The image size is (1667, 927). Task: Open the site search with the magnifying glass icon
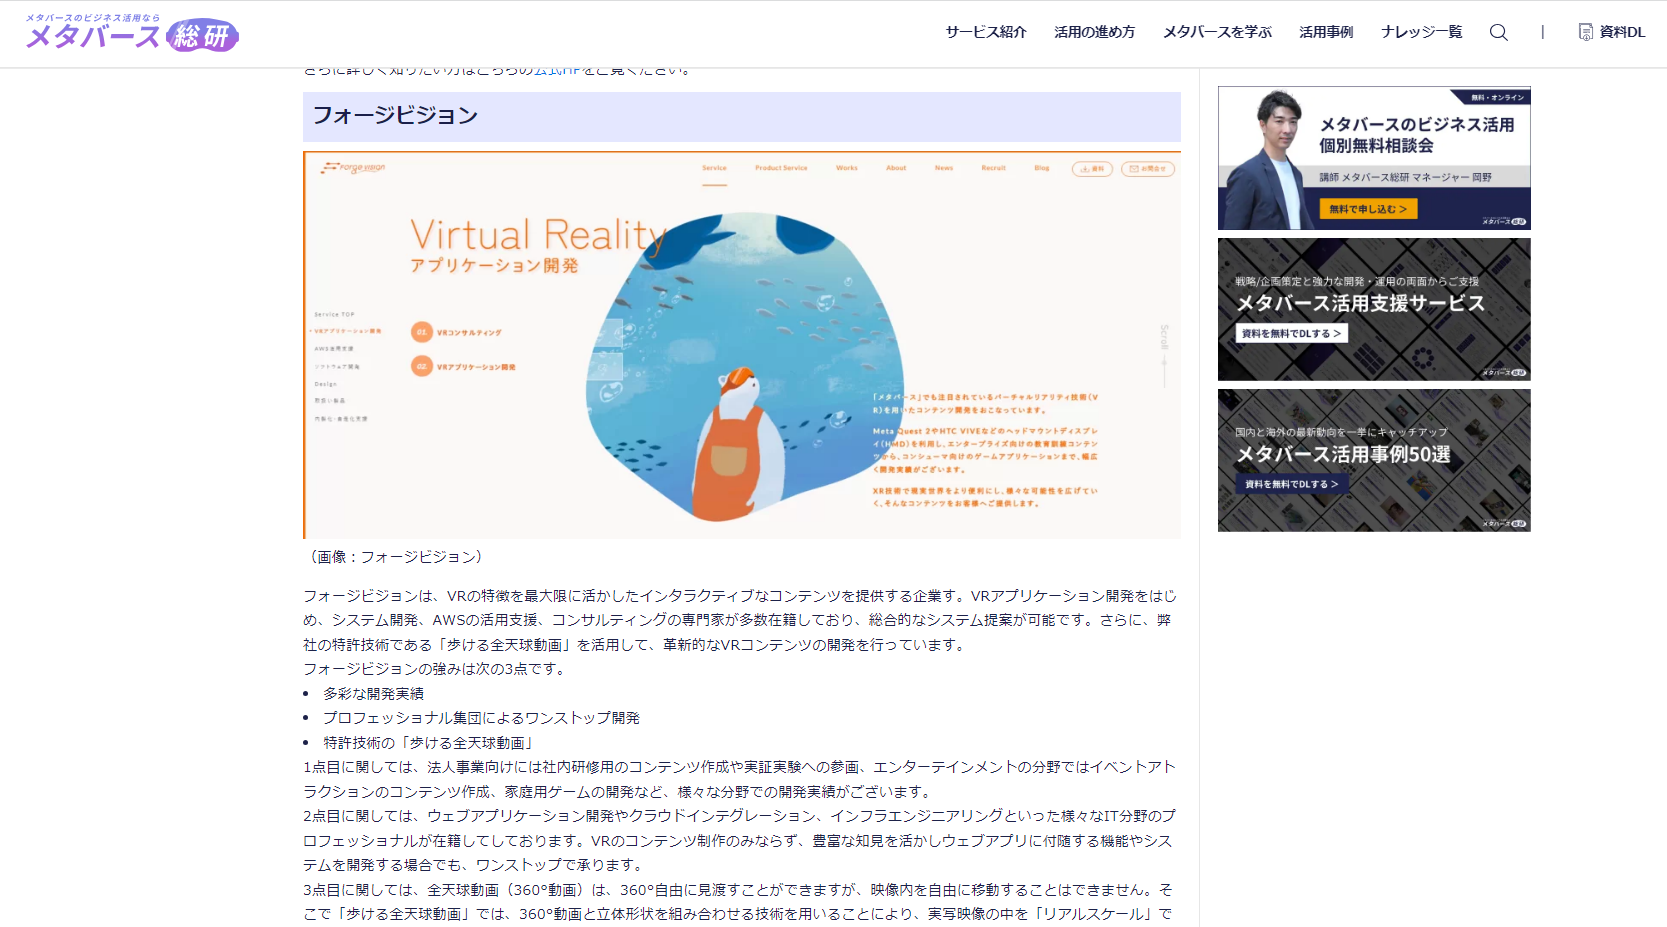pyautogui.click(x=1498, y=32)
